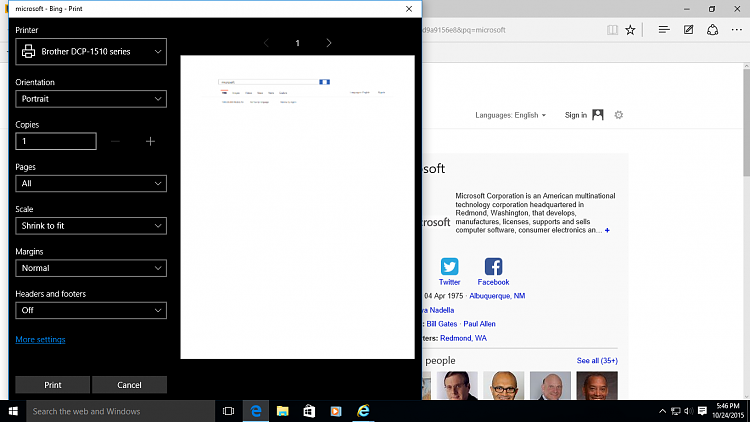
Task: Open the Bill Gates link
Action: point(441,324)
